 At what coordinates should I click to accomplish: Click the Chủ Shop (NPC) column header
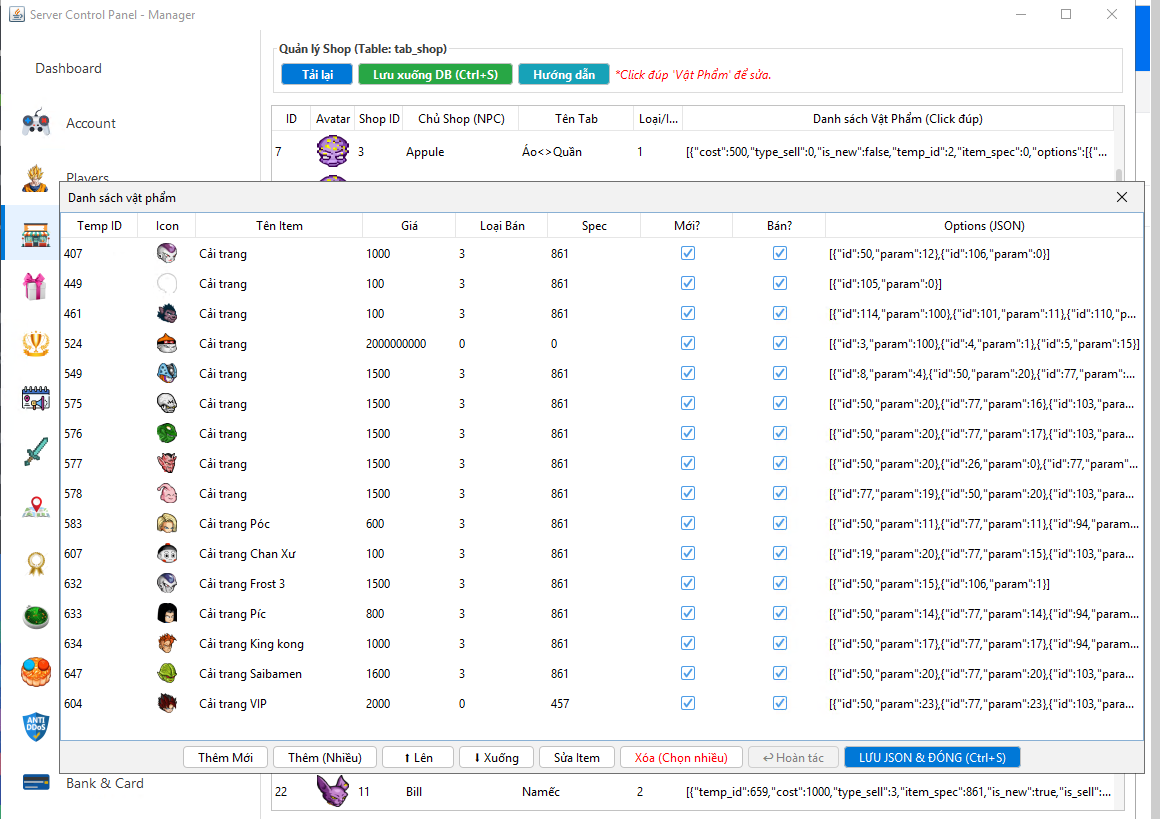click(461, 118)
